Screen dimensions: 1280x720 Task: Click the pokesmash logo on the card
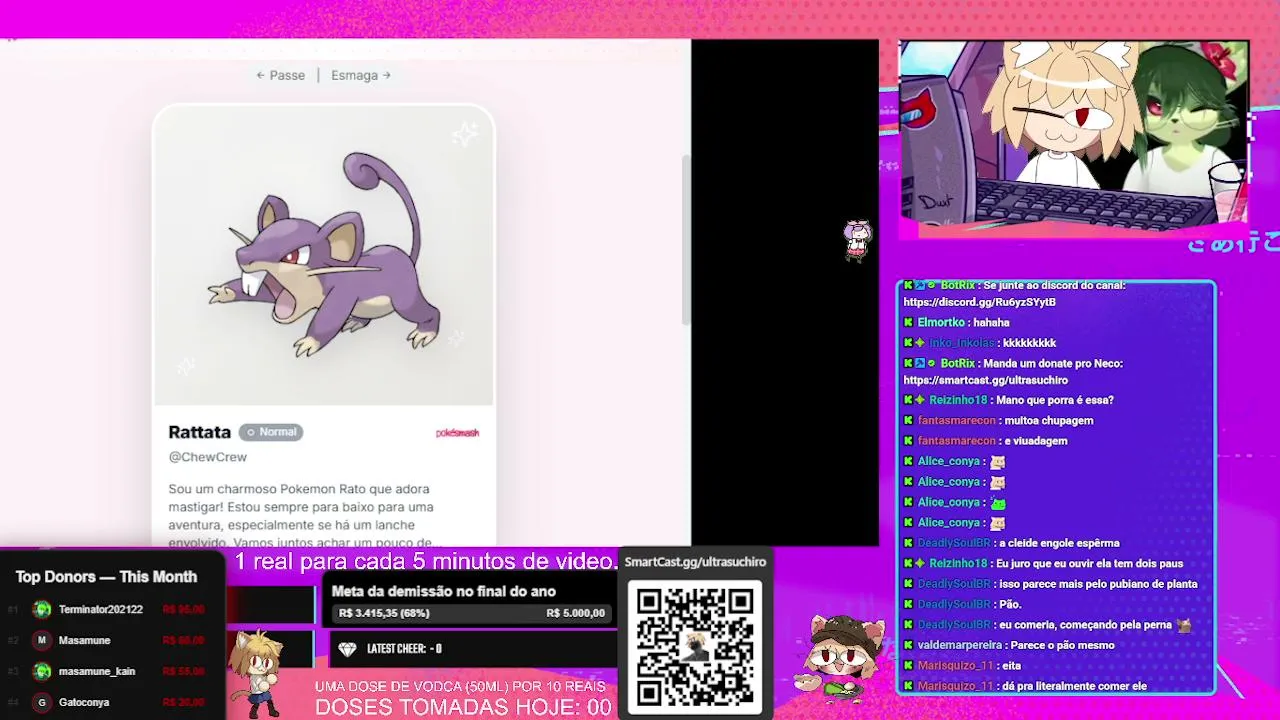tap(457, 433)
